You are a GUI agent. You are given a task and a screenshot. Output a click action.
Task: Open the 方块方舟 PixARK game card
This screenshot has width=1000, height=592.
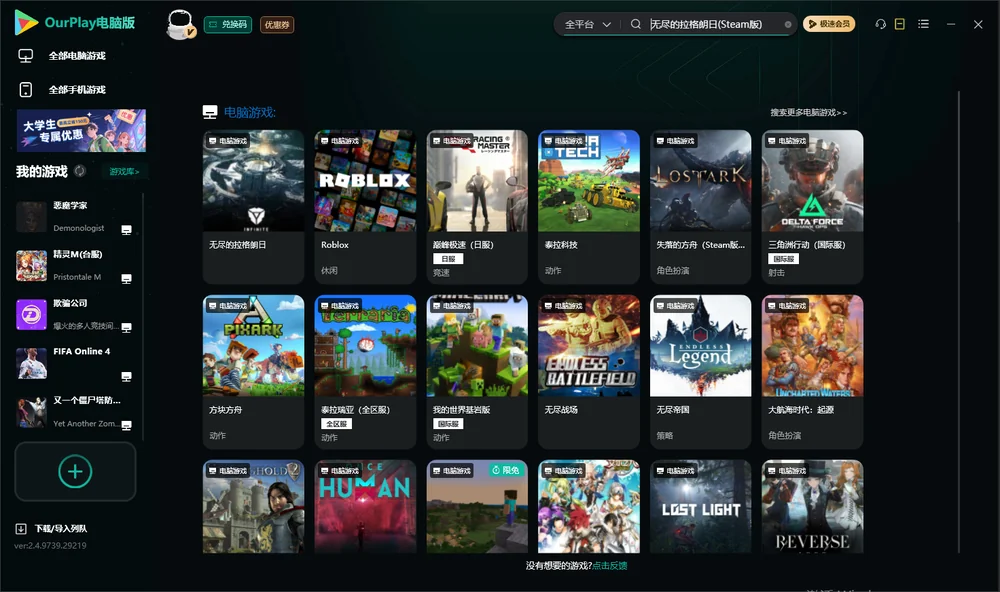coord(253,371)
